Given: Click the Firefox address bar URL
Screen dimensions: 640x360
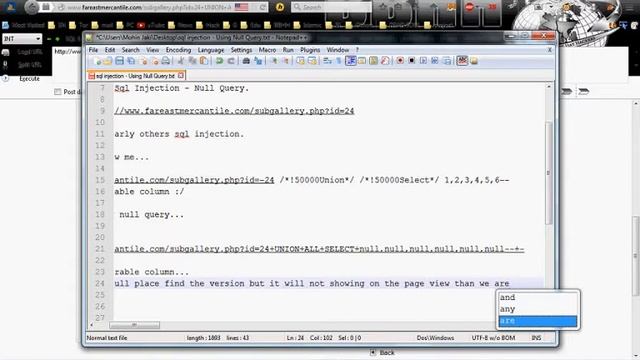Looking at the screenshot, I should pos(149,7).
